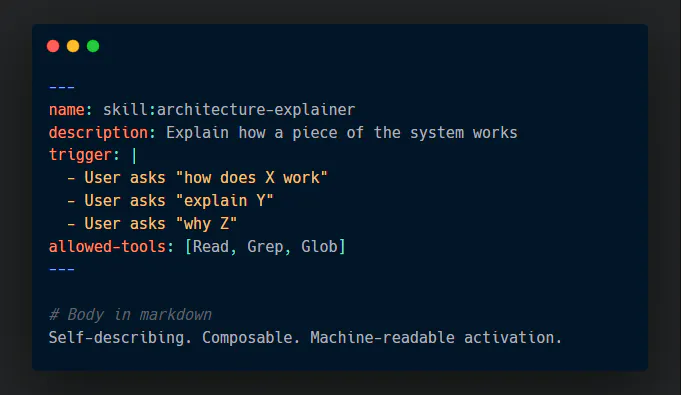Click the closing '---' front matter delimiter
The height and width of the screenshot is (395, 681).
pyautogui.click(x=62, y=269)
